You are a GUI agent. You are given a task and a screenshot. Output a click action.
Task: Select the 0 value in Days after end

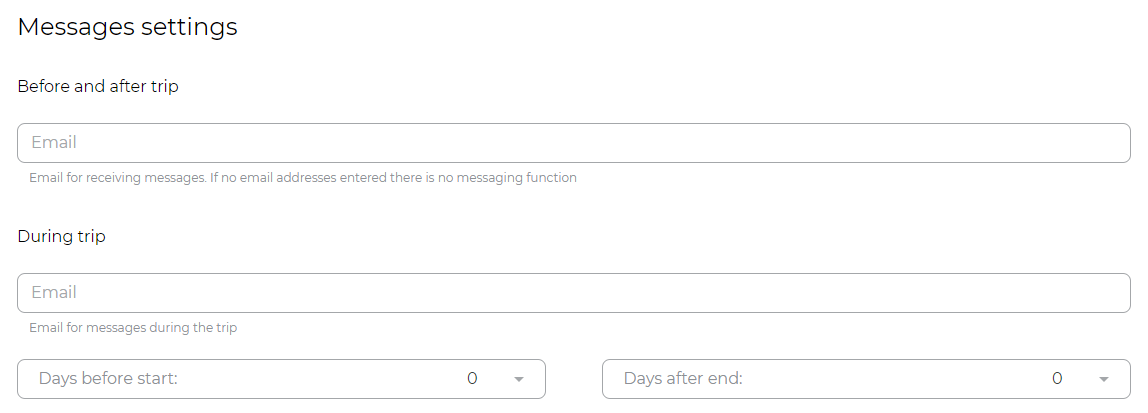1057,379
